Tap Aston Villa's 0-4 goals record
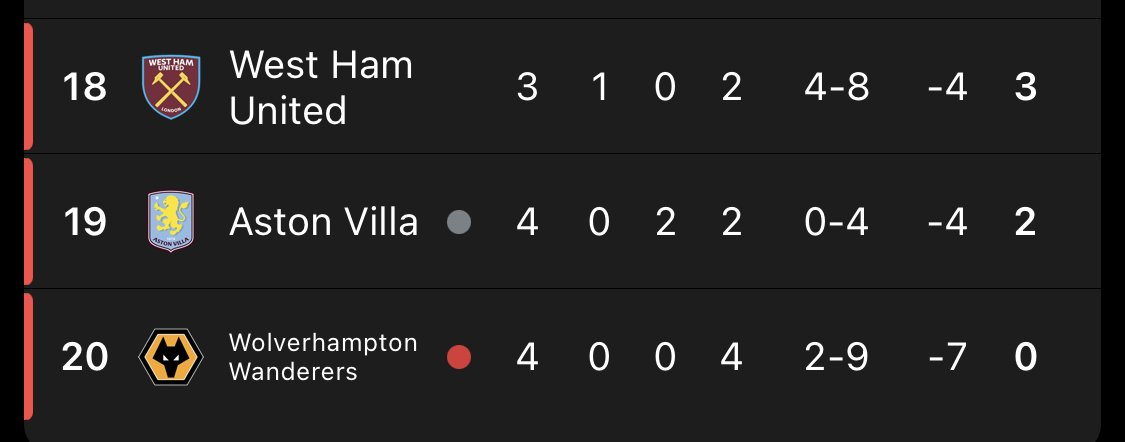Viewport: 1125px width, 442px height. (837, 222)
